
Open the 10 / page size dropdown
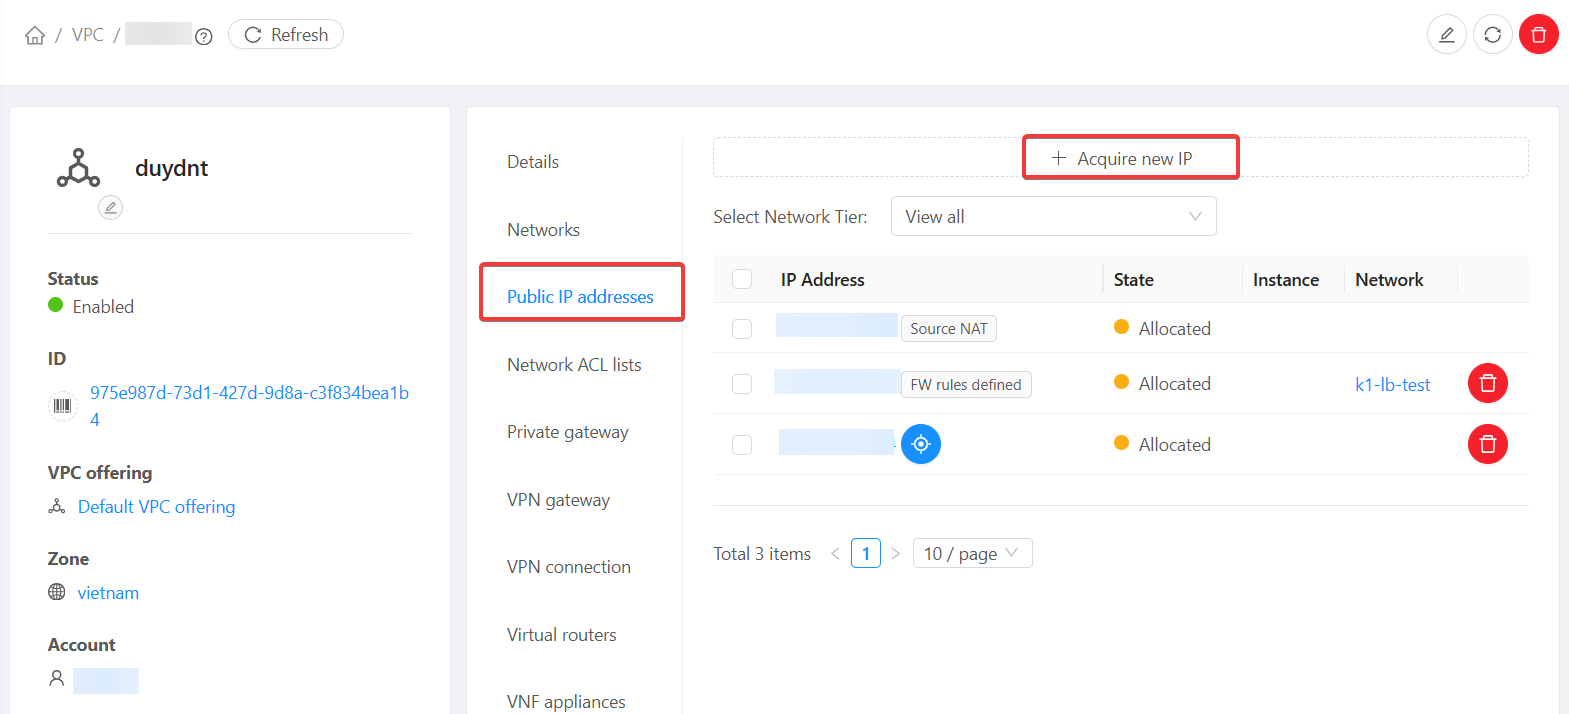(x=971, y=554)
